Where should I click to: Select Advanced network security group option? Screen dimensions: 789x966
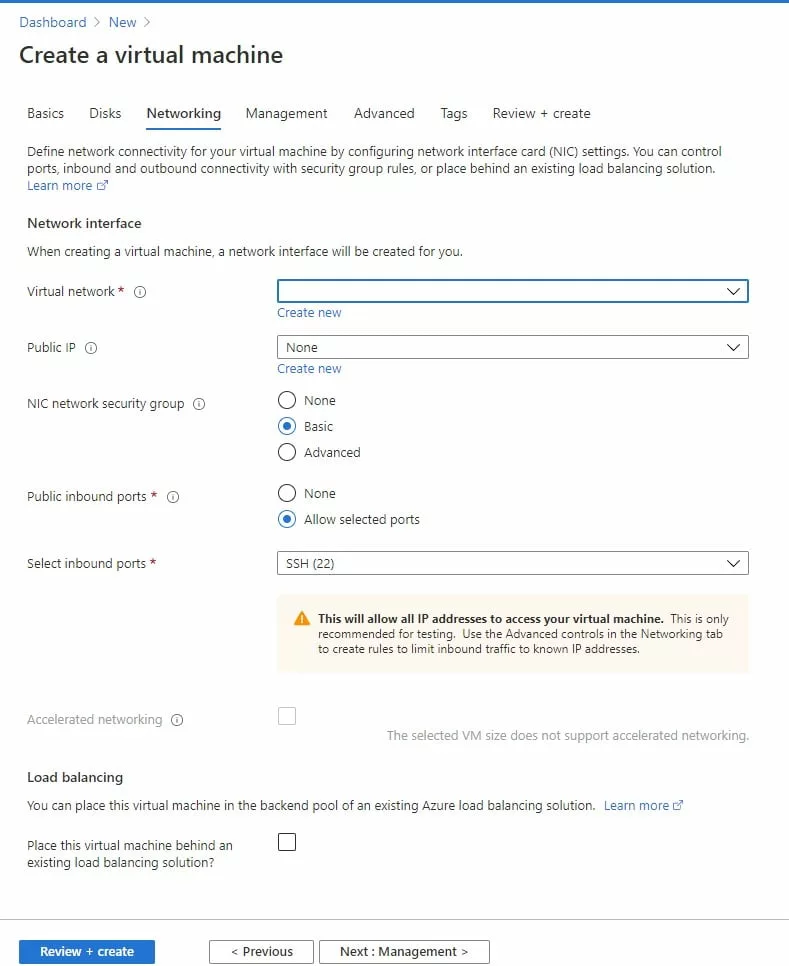click(287, 452)
